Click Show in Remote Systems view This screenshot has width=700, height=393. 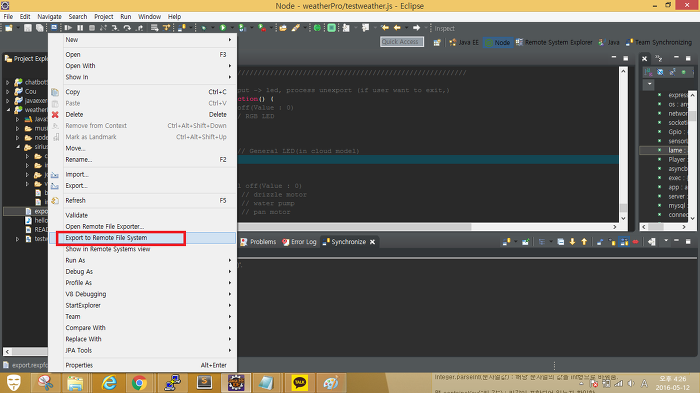click(x=143, y=249)
